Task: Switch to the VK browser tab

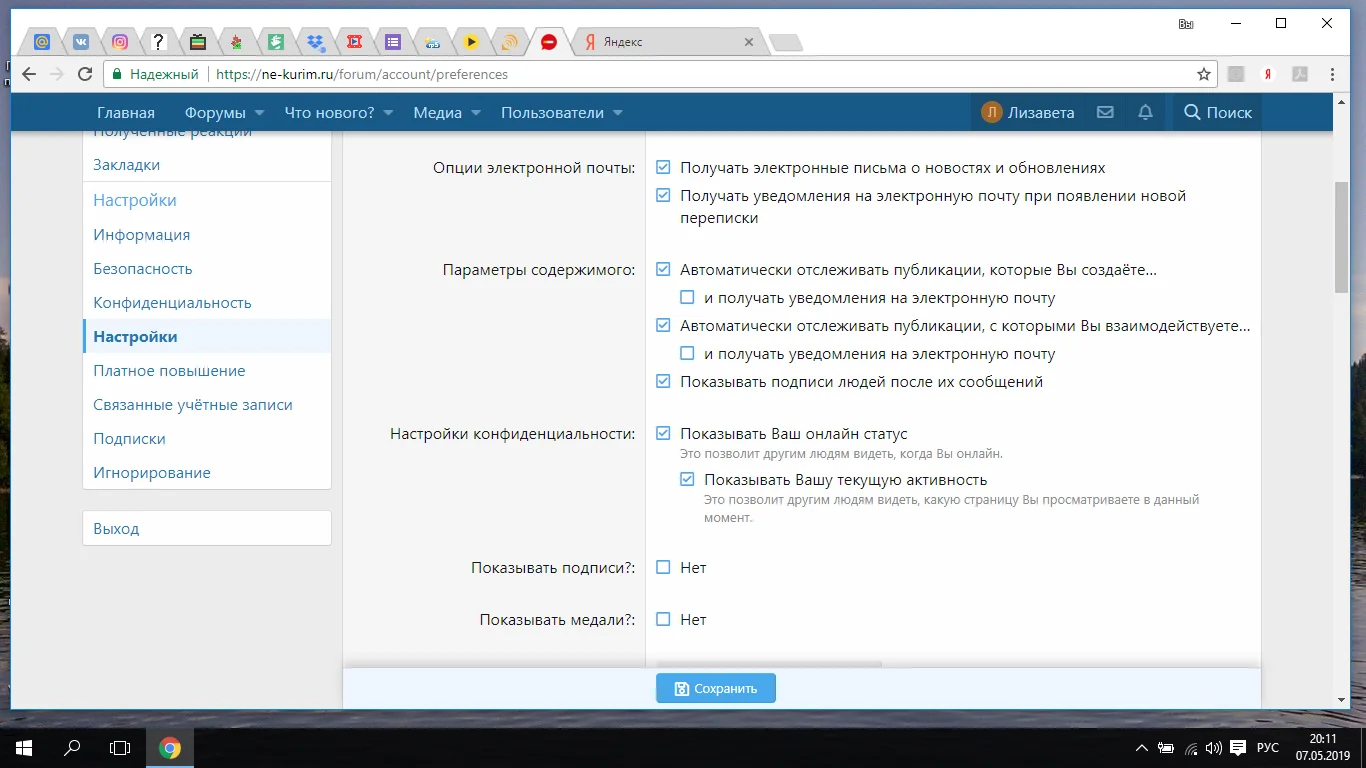Action: pos(81,41)
